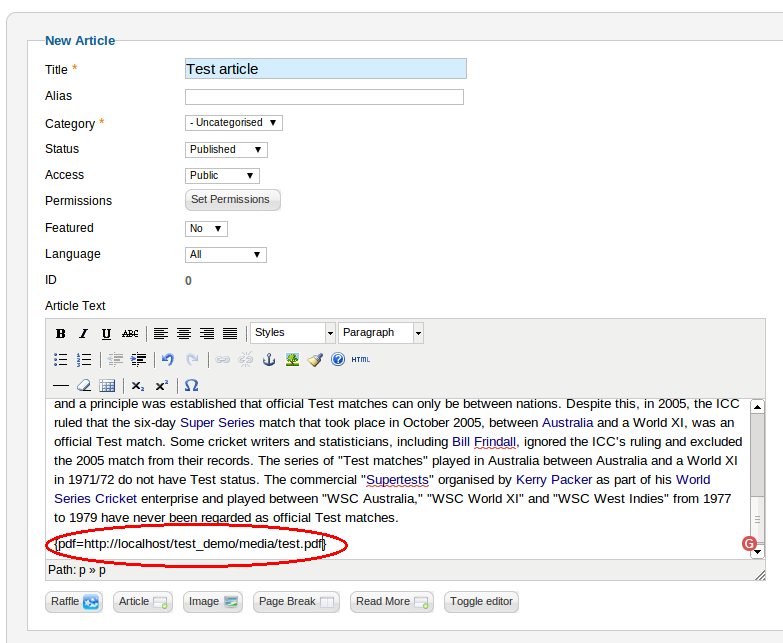Open the insert image tree icon
Screen dimensions: 783x643
click(292, 360)
